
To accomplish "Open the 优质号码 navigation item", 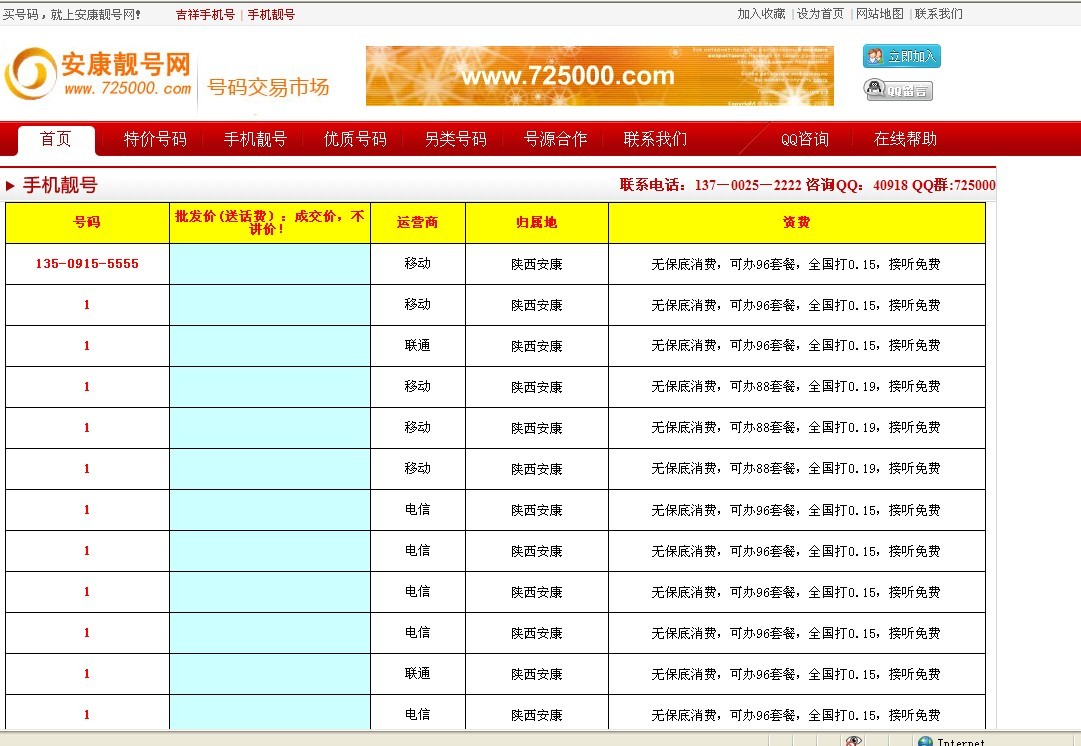I will click(x=355, y=139).
